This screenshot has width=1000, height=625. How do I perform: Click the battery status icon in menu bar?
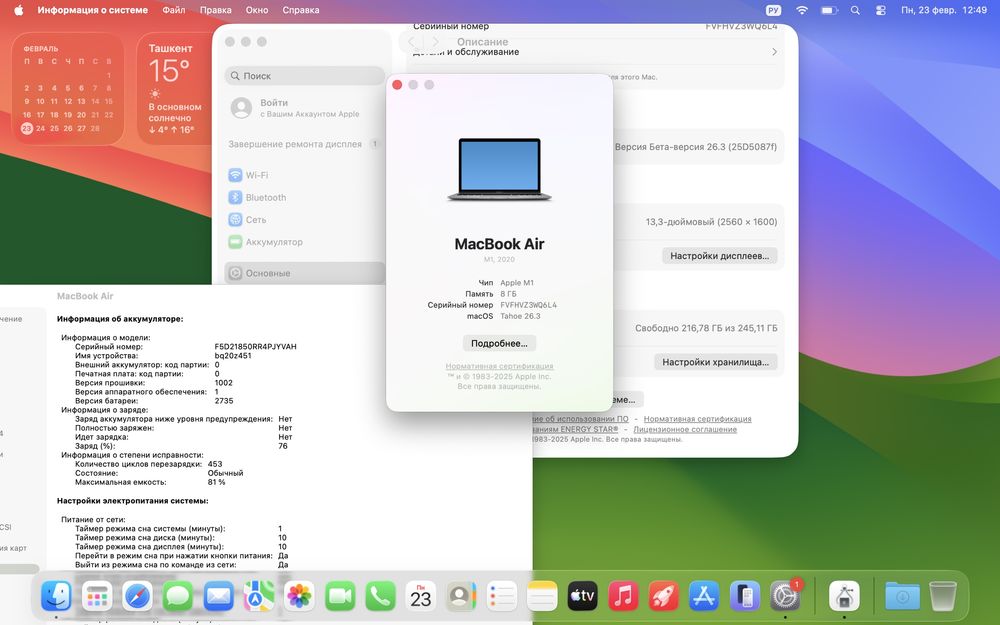pos(829,10)
